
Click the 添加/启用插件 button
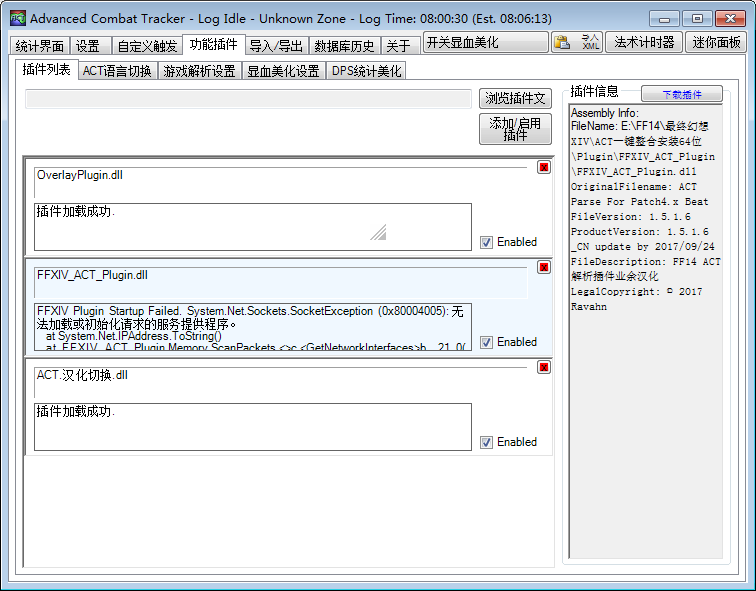tap(515, 129)
